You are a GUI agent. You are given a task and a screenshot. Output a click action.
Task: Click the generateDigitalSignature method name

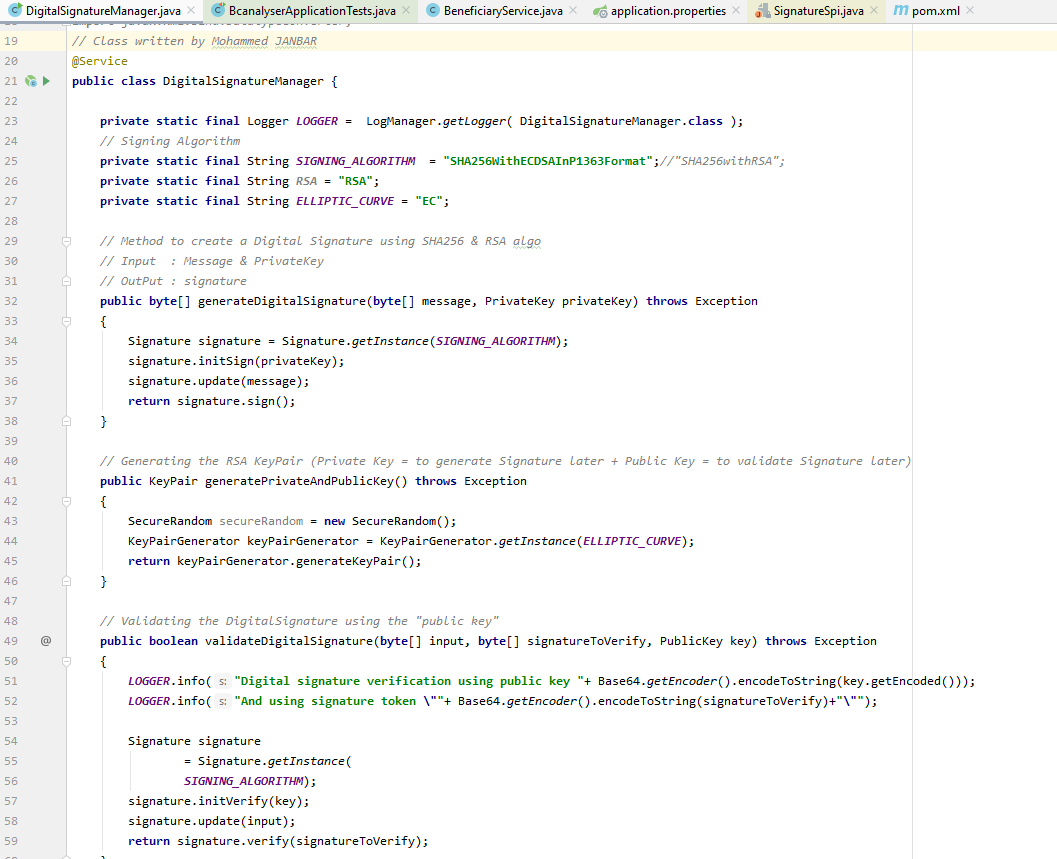click(282, 301)
